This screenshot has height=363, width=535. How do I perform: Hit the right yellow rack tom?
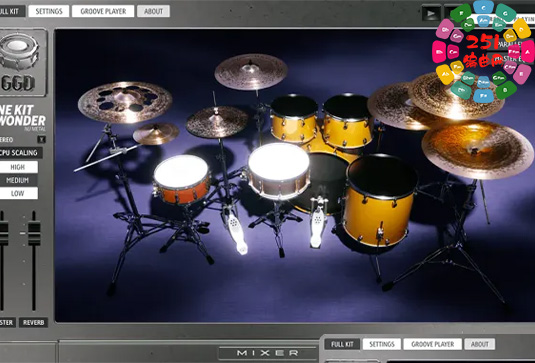[348, 121]
